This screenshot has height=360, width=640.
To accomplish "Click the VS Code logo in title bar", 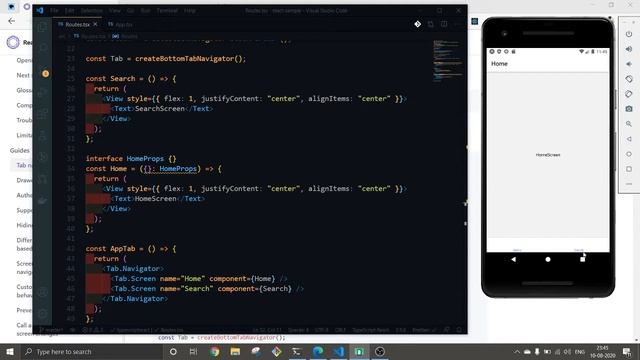I will tap(40, 10).
